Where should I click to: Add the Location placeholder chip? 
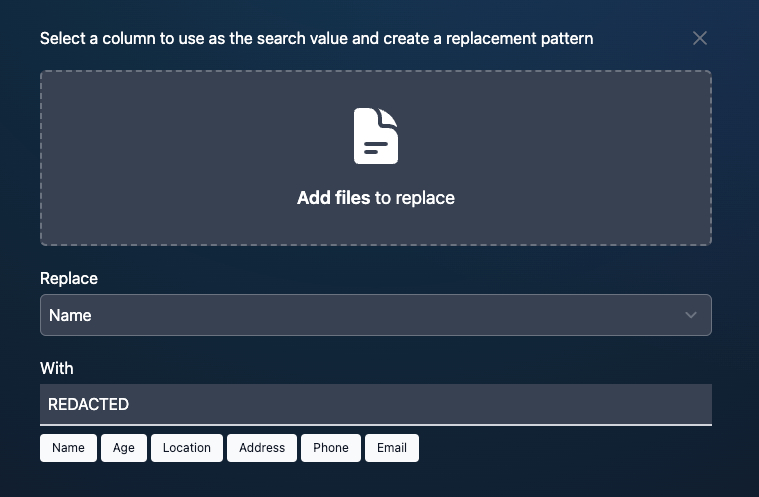coord(187,448)
